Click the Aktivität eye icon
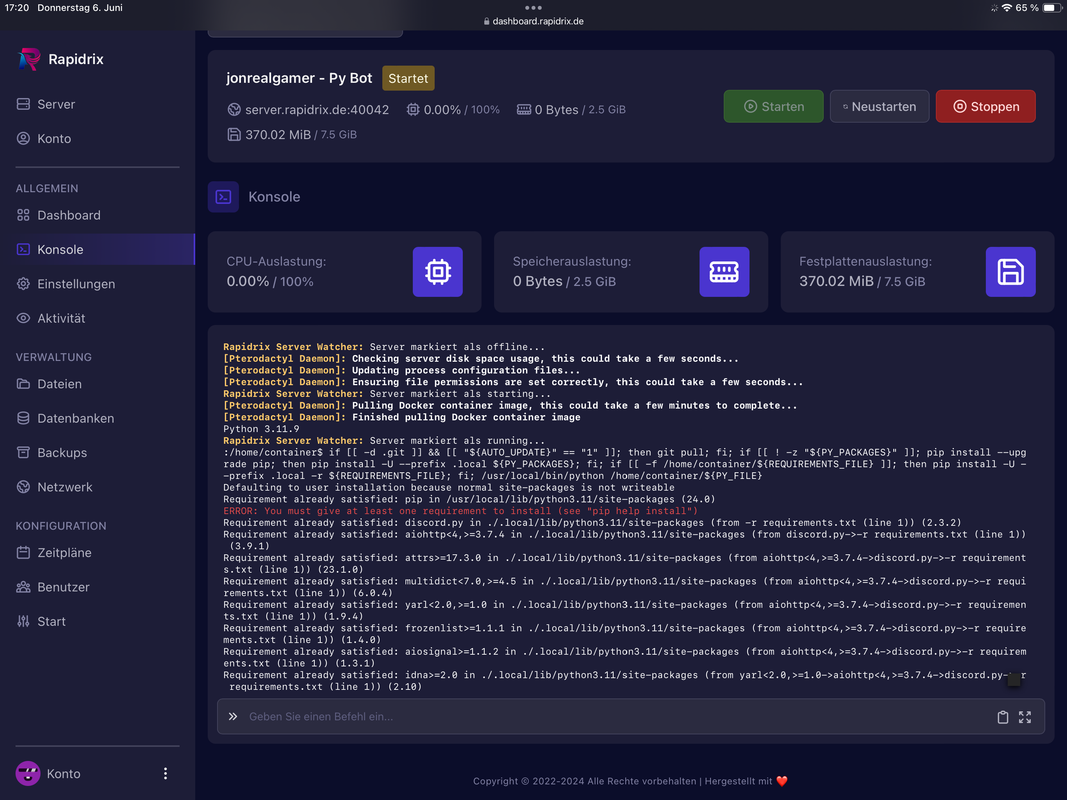This screenshot has width=1067, height=800. point(23,318)
